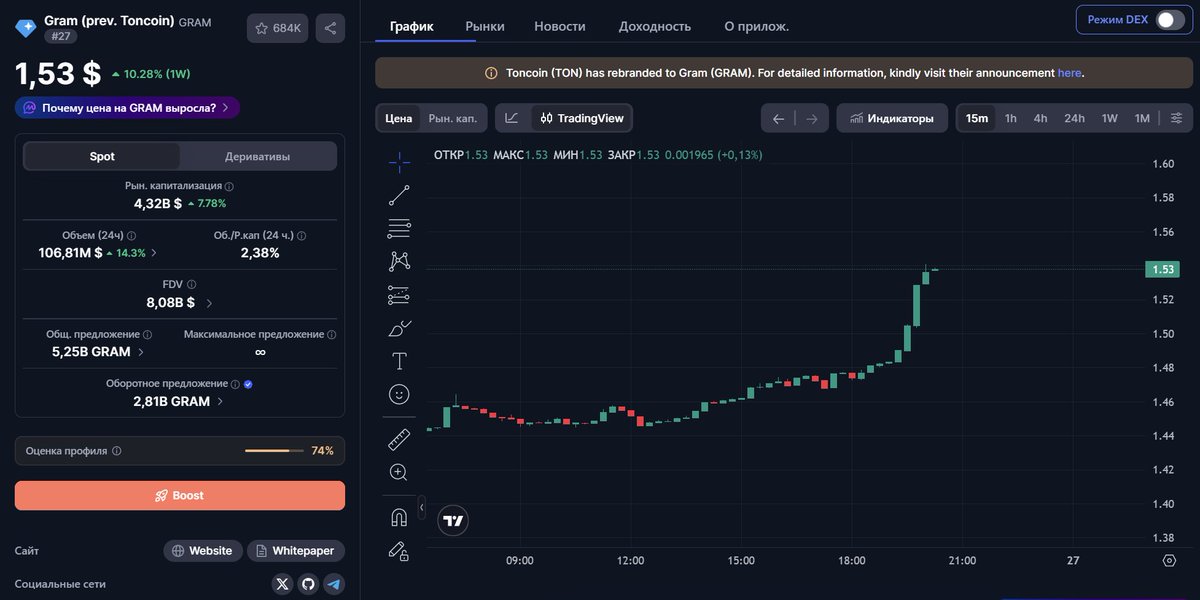
Task: Add GRAM to watchlist star 684K
Action: pos(278,28)
